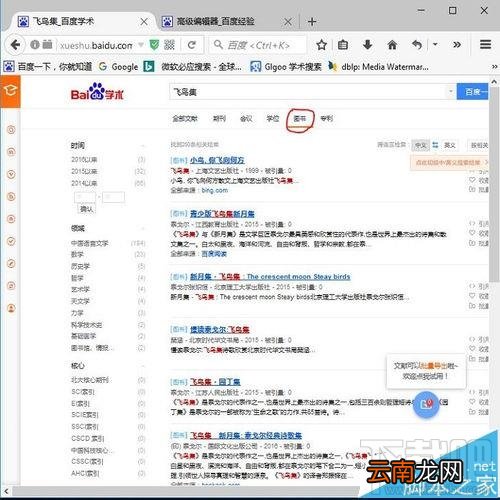
Task: Go back with the browser back arrow
Action: 15,45
